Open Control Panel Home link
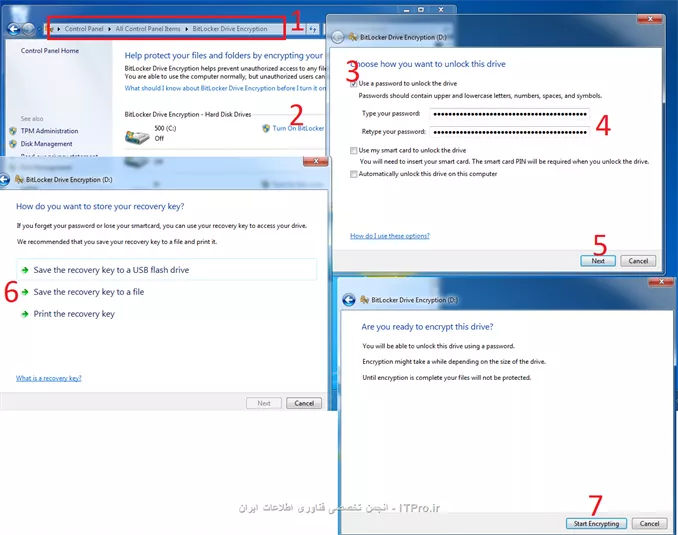This screenshot has height=535, width=678. pos(50,51)
